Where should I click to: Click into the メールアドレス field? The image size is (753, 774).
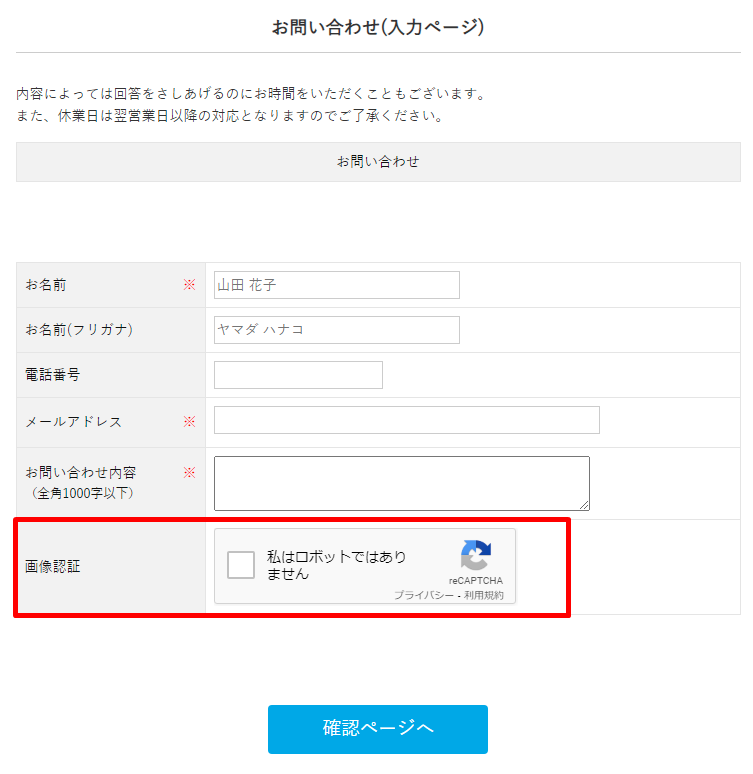pyautogui.click(x=406, y=420)
